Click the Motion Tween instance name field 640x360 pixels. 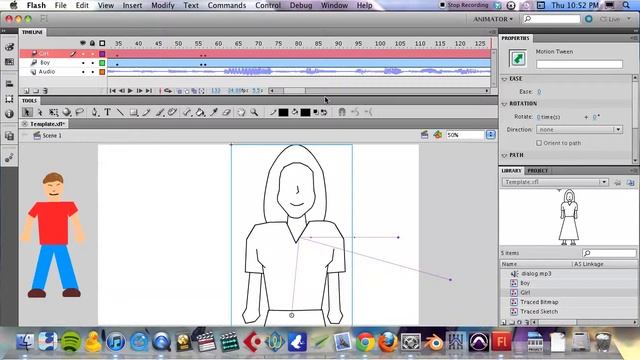[x=579, y=64]
